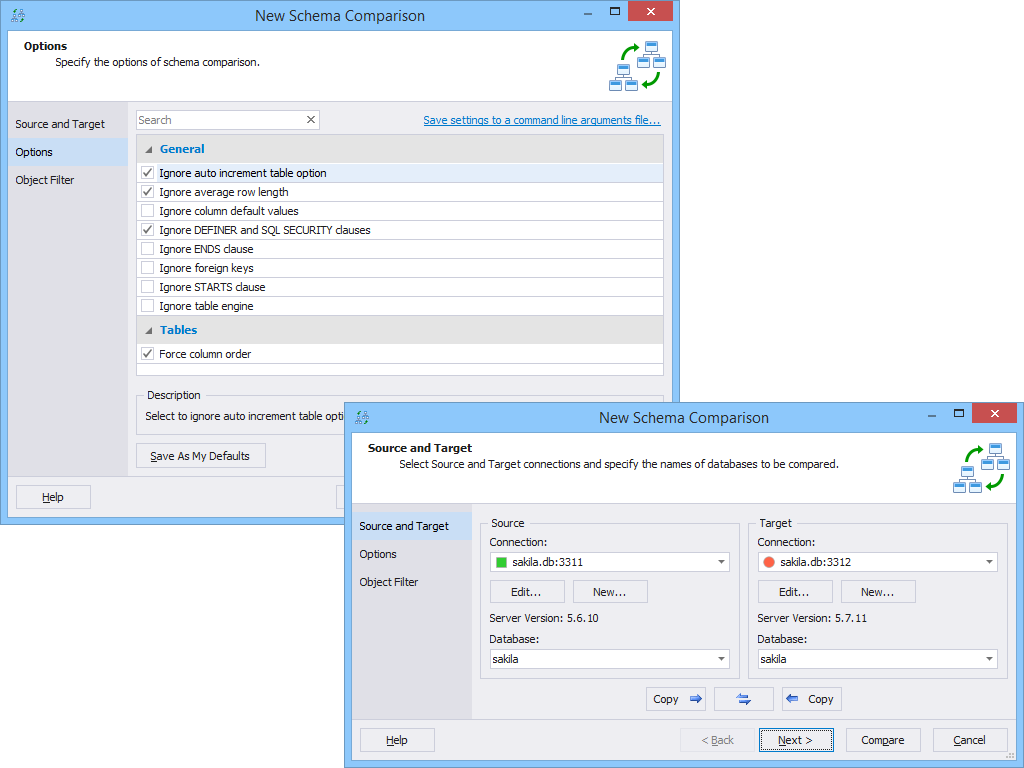1024x768 pixels.
Task: Open the Target database dropdown
Action: pos(989,659)
